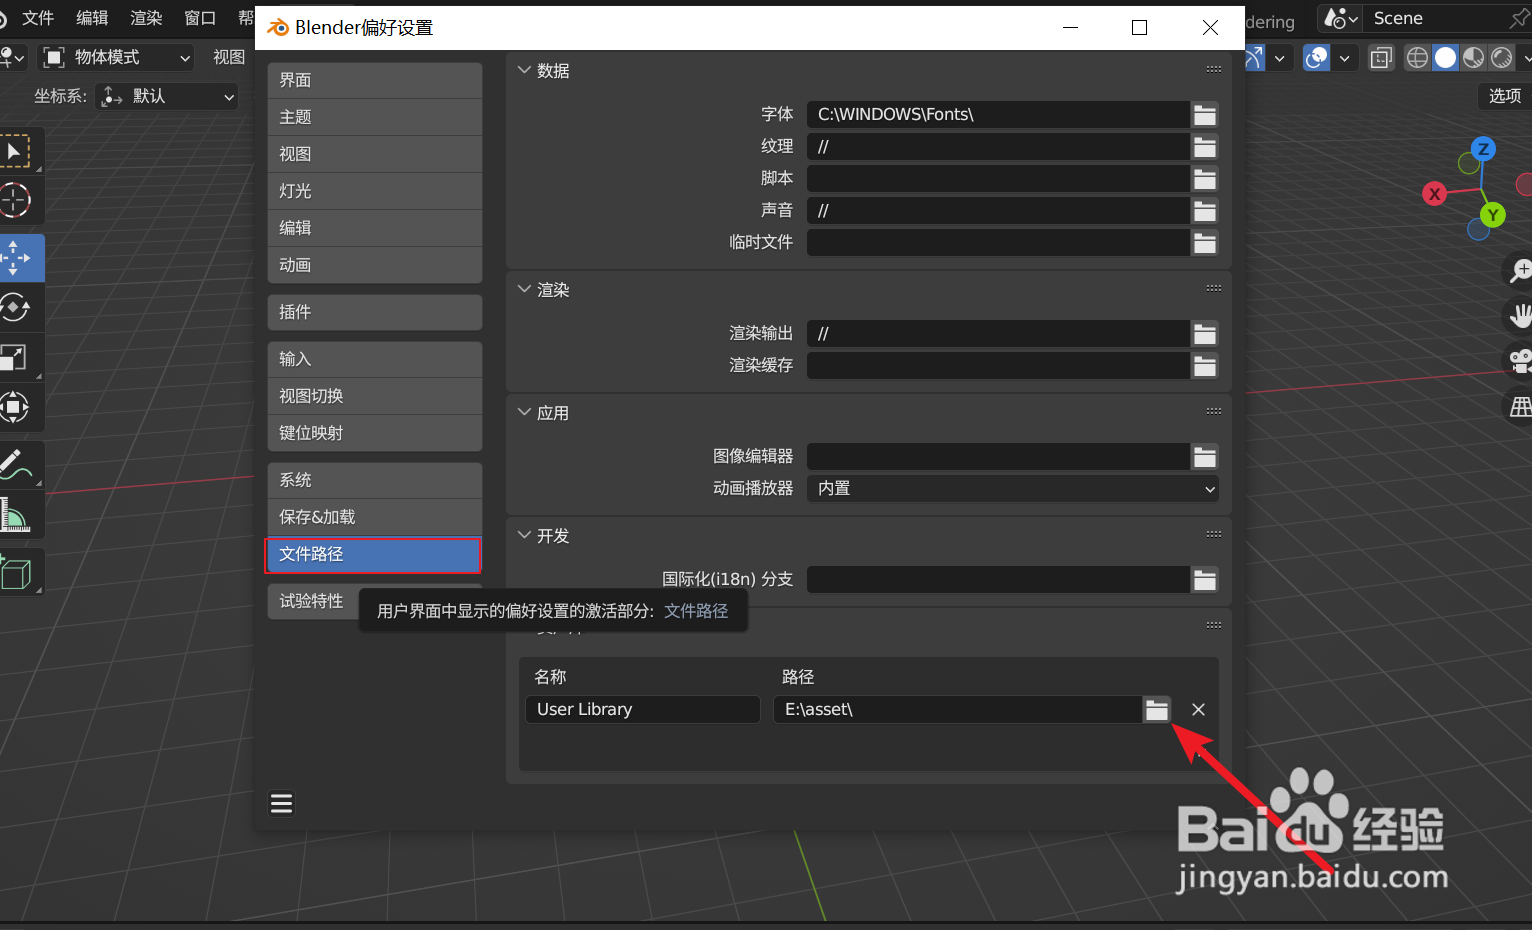
Task: Select the Cursor tool in viewport toolbar
Action: (16, 200)
